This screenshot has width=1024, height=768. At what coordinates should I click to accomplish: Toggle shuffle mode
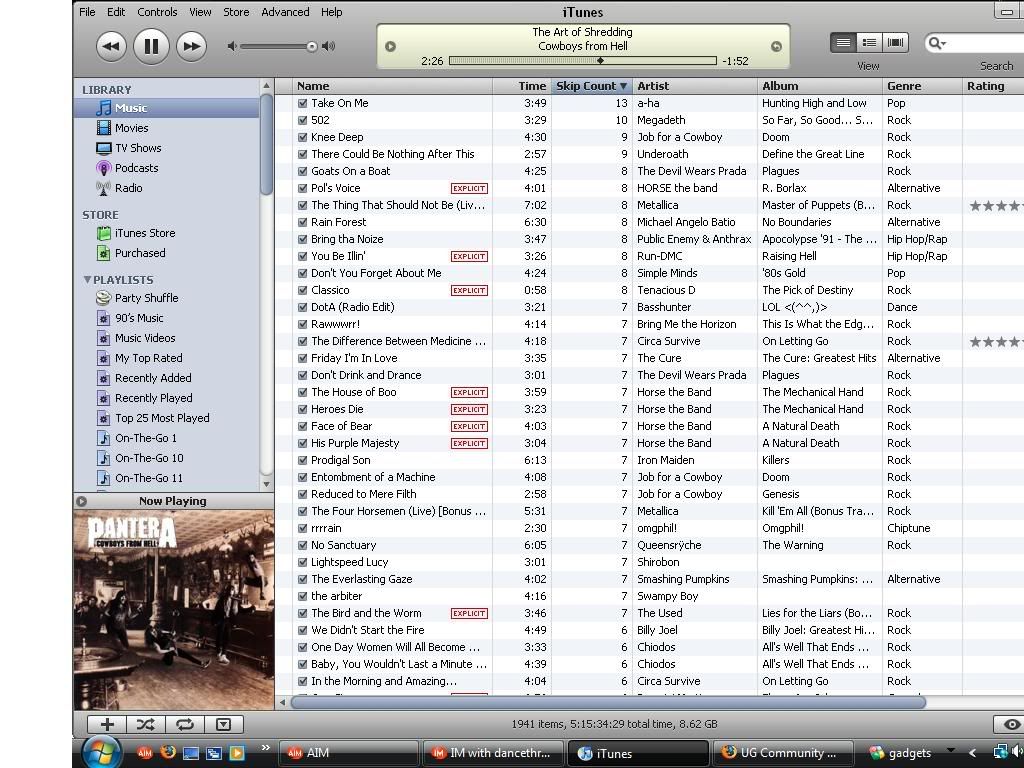(146, 724)
